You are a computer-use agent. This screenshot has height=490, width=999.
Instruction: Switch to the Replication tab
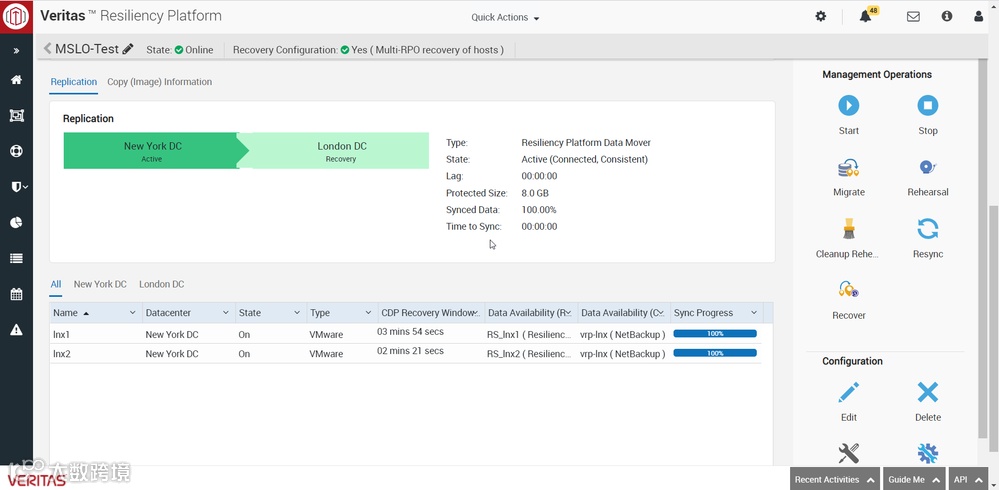74,82
